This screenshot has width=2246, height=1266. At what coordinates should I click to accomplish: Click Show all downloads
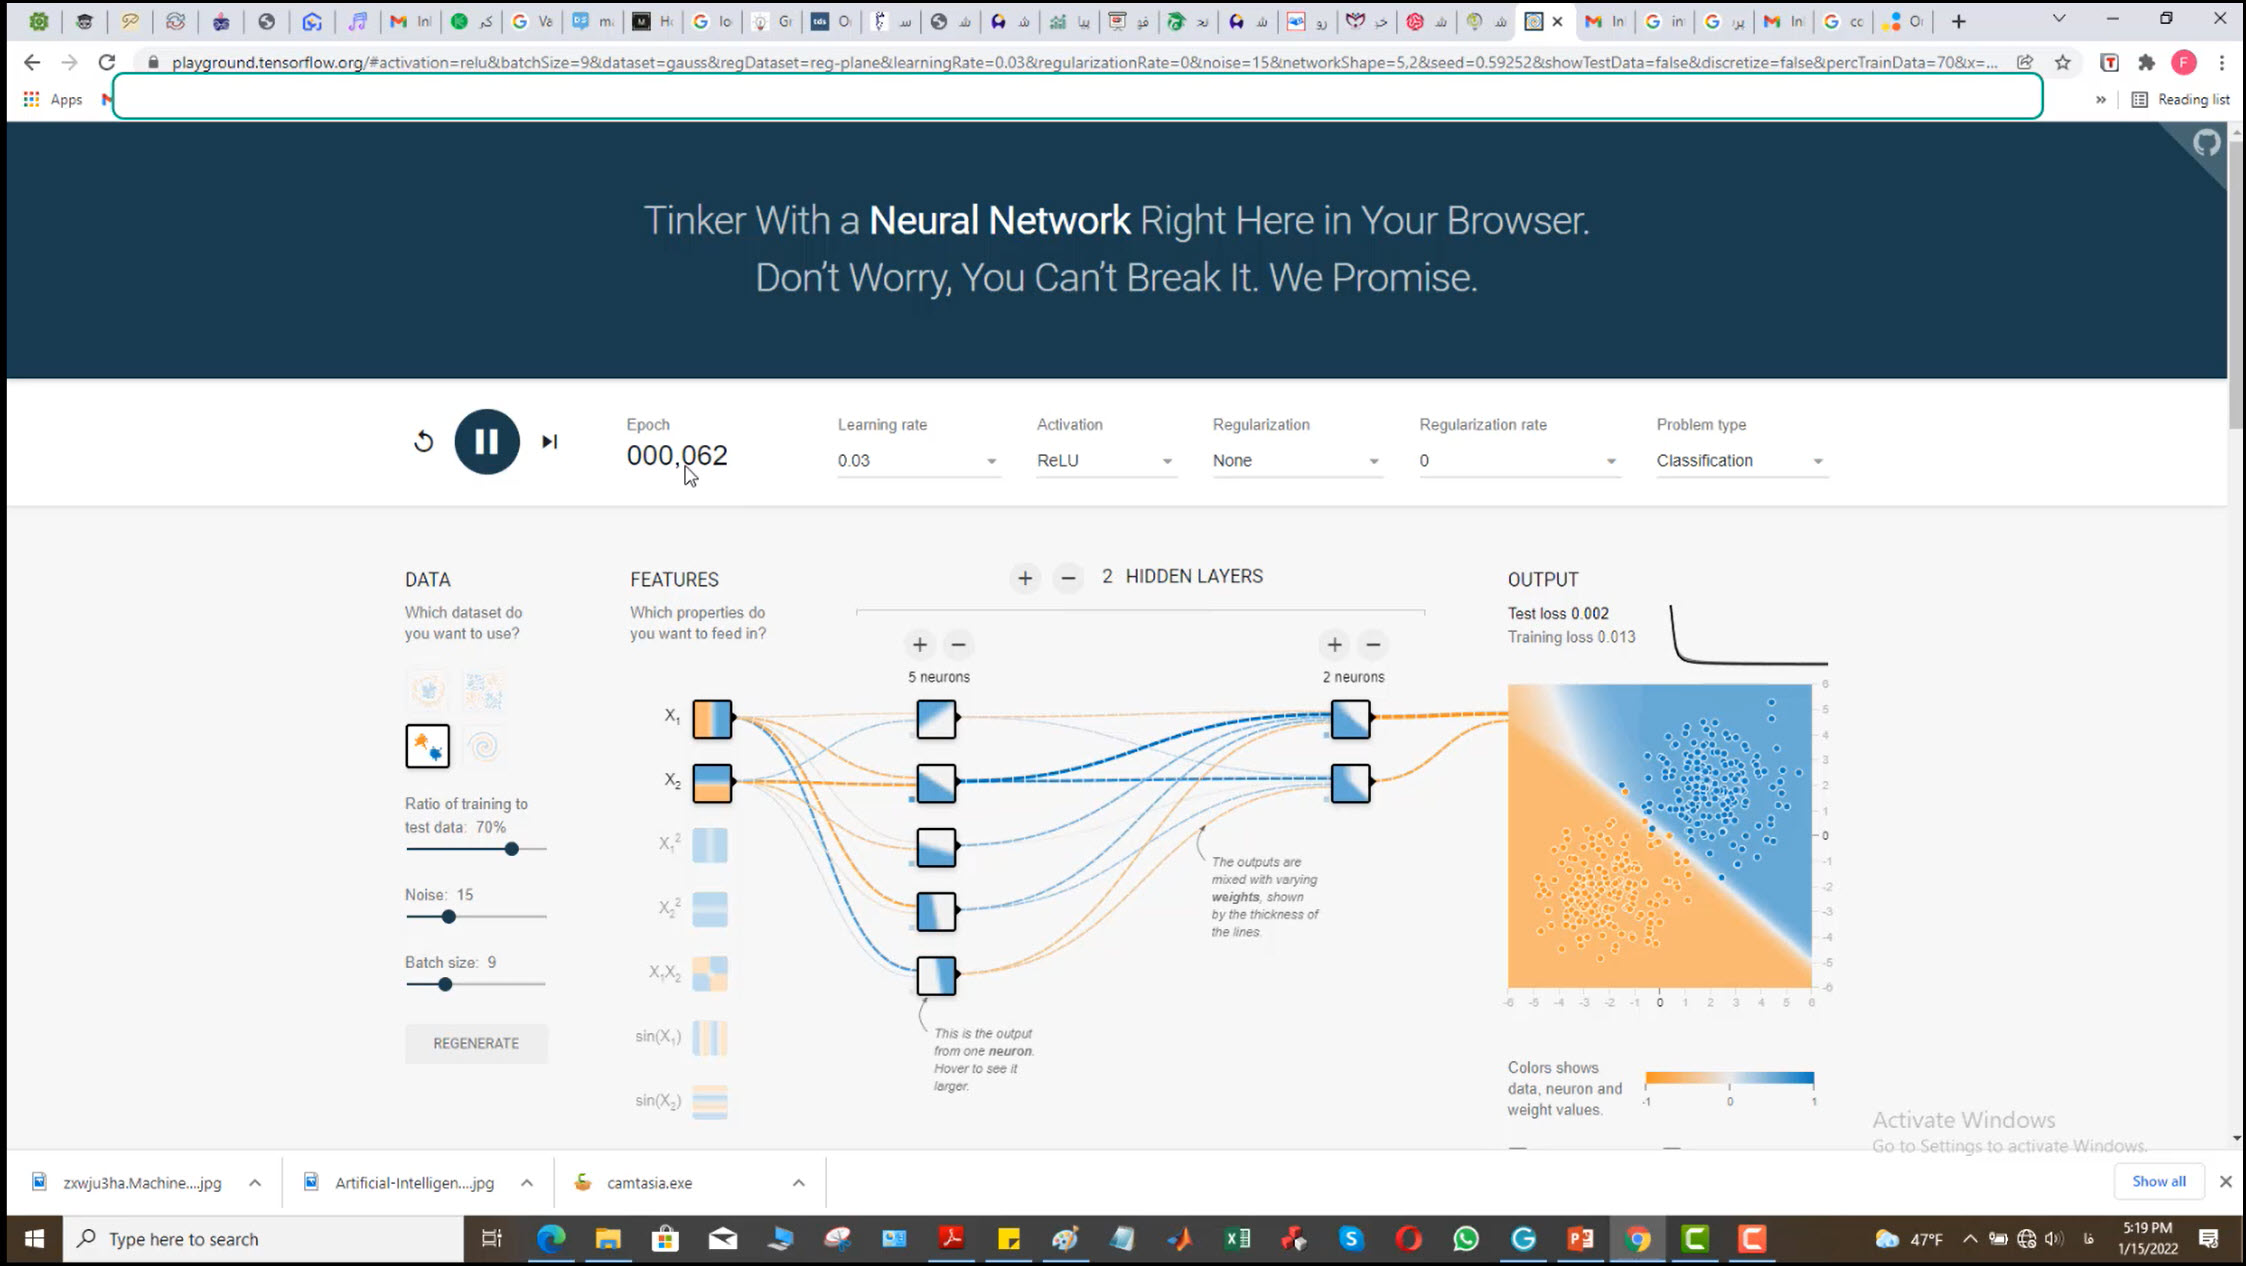tap(2158, 1181)
